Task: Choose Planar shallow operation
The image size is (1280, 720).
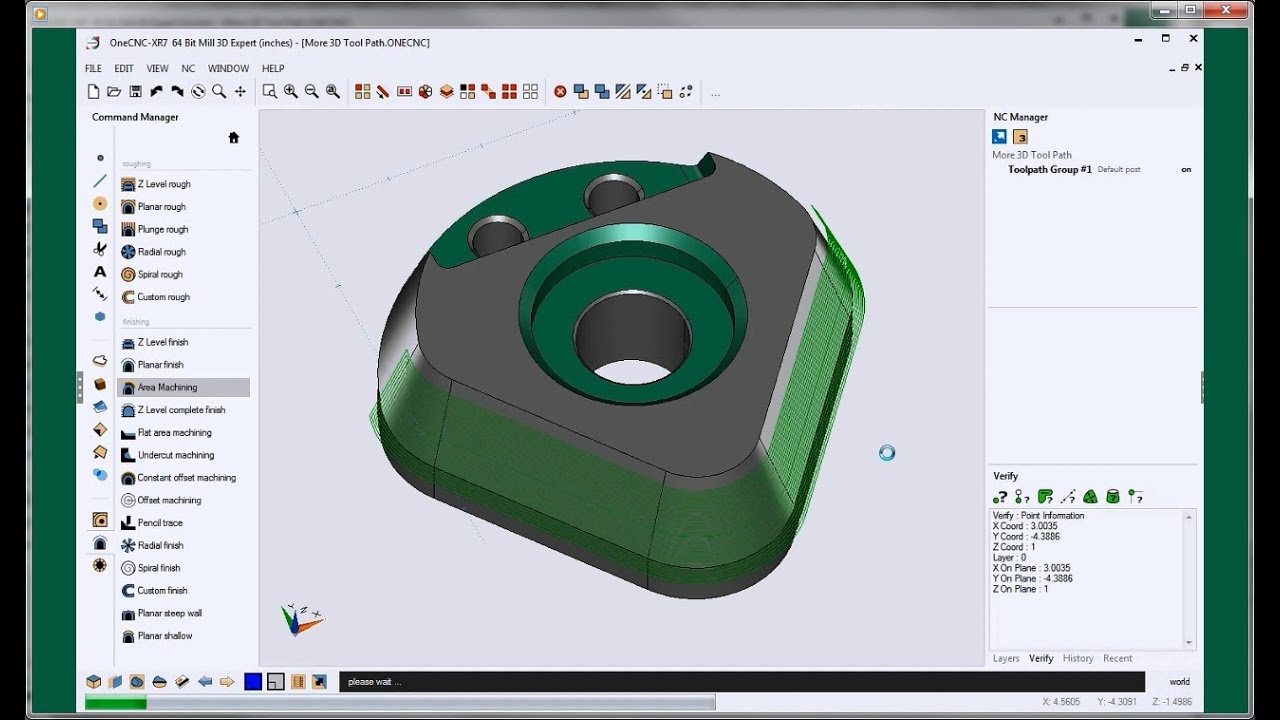Action: click(165, 636)
